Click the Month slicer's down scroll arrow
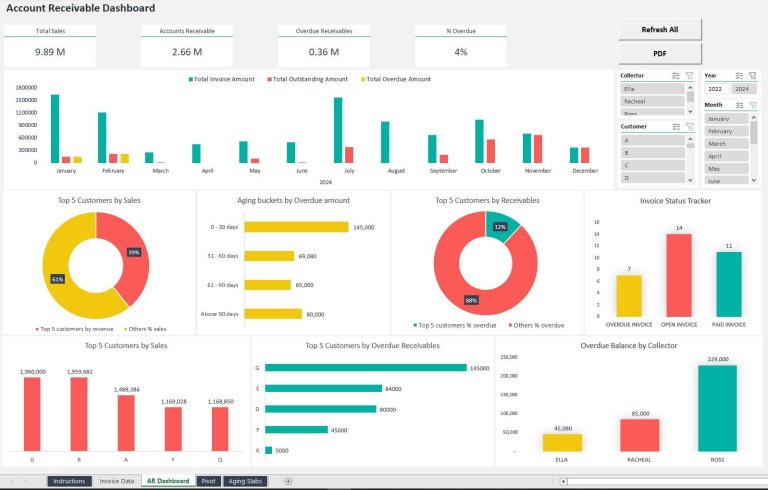Image resolution: width=768 pixels, height=490 pixels. tap(754, 180)
